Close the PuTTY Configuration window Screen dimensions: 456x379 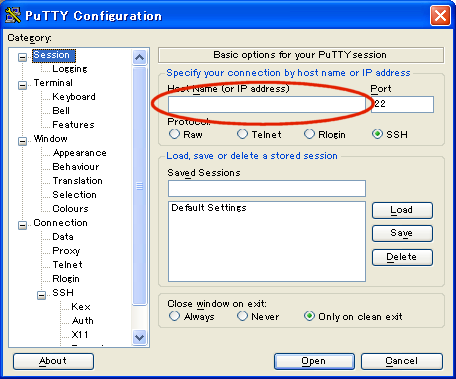click(440, 16)
